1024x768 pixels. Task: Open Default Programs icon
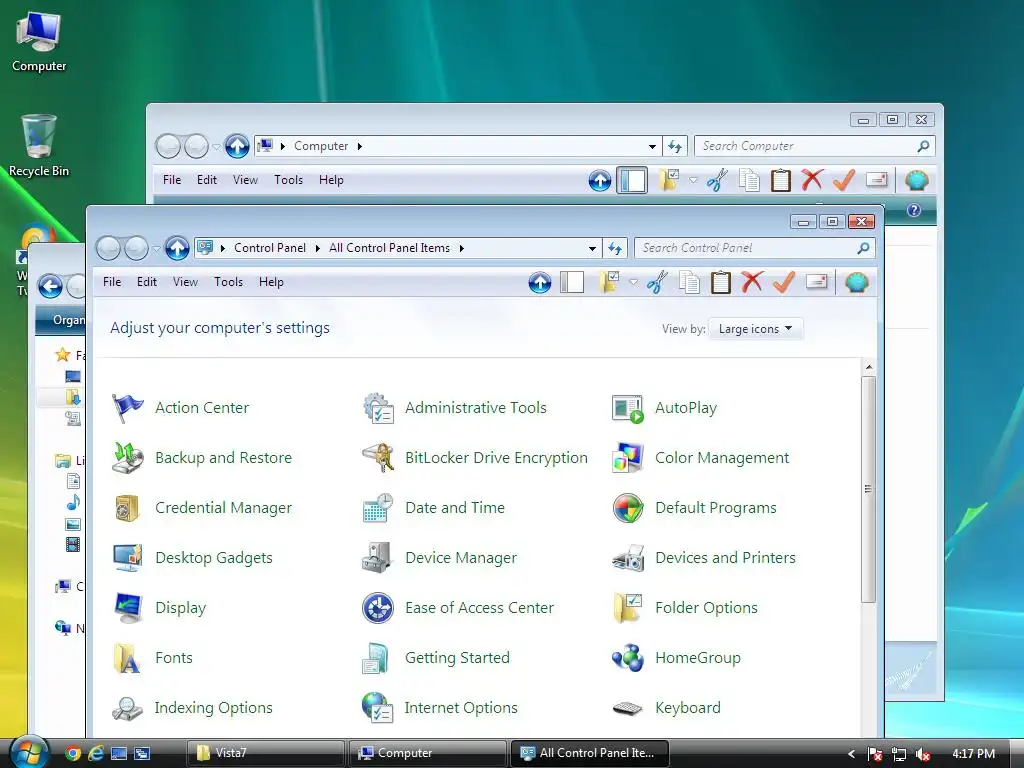point(628,508)
